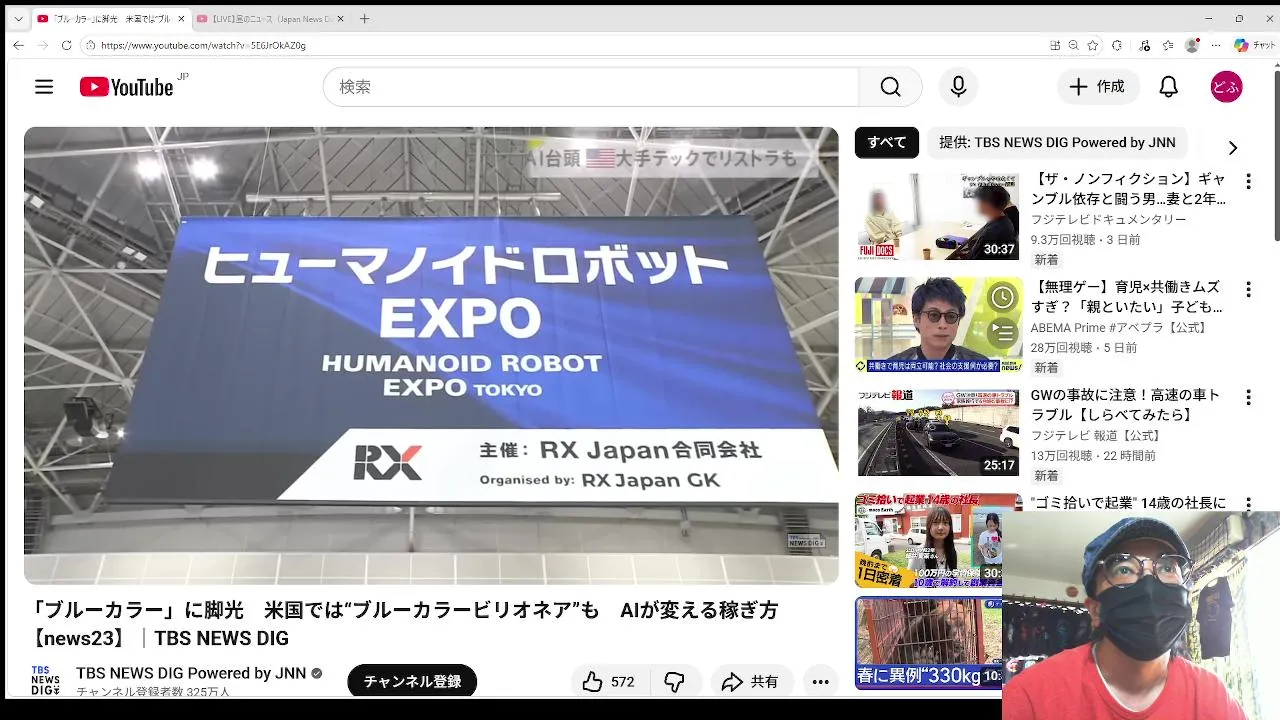Open the split screen apps icon in address bar

[1055, 45]
